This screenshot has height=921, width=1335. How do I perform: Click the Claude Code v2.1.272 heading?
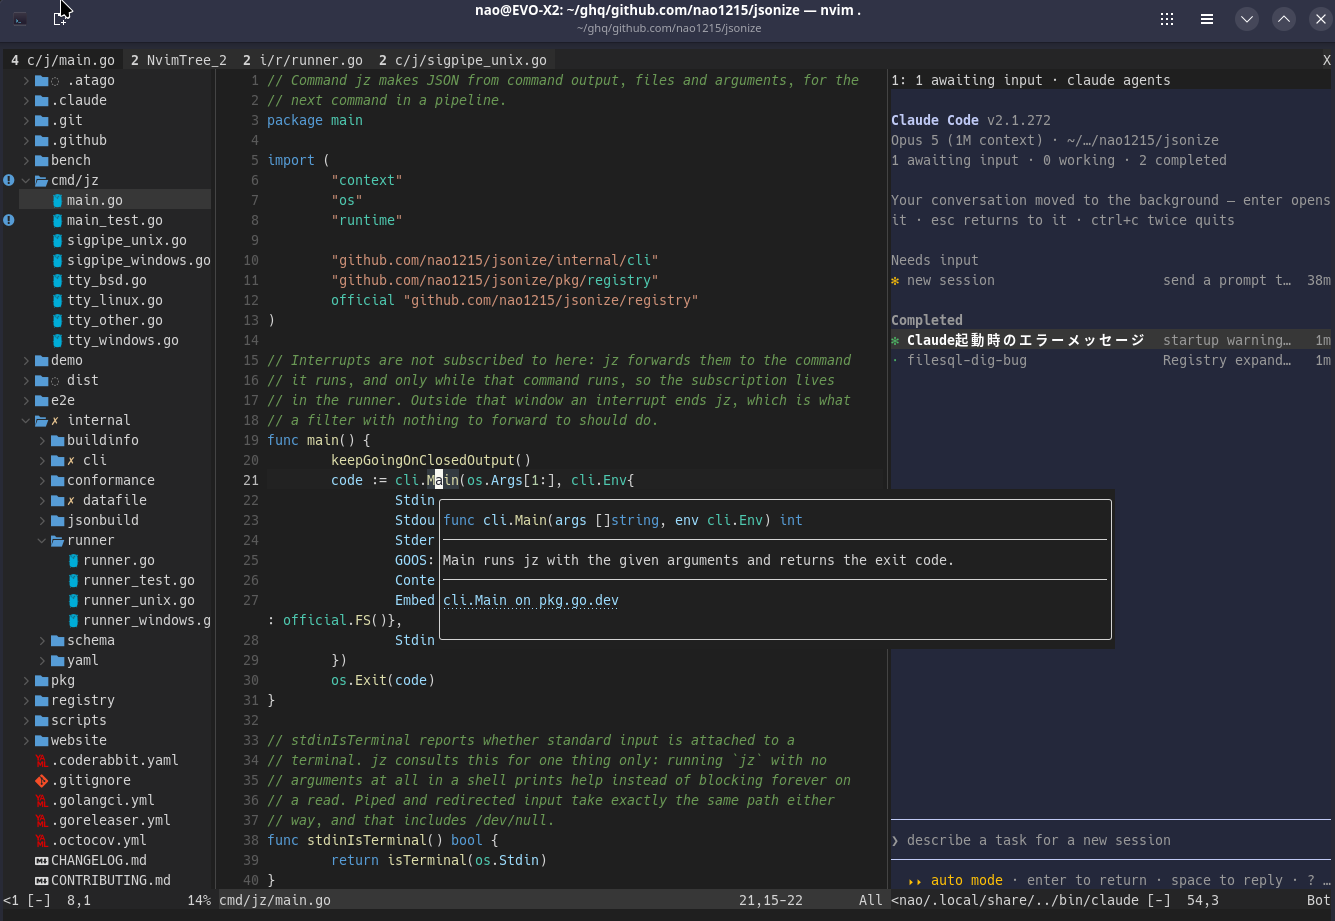971,120
